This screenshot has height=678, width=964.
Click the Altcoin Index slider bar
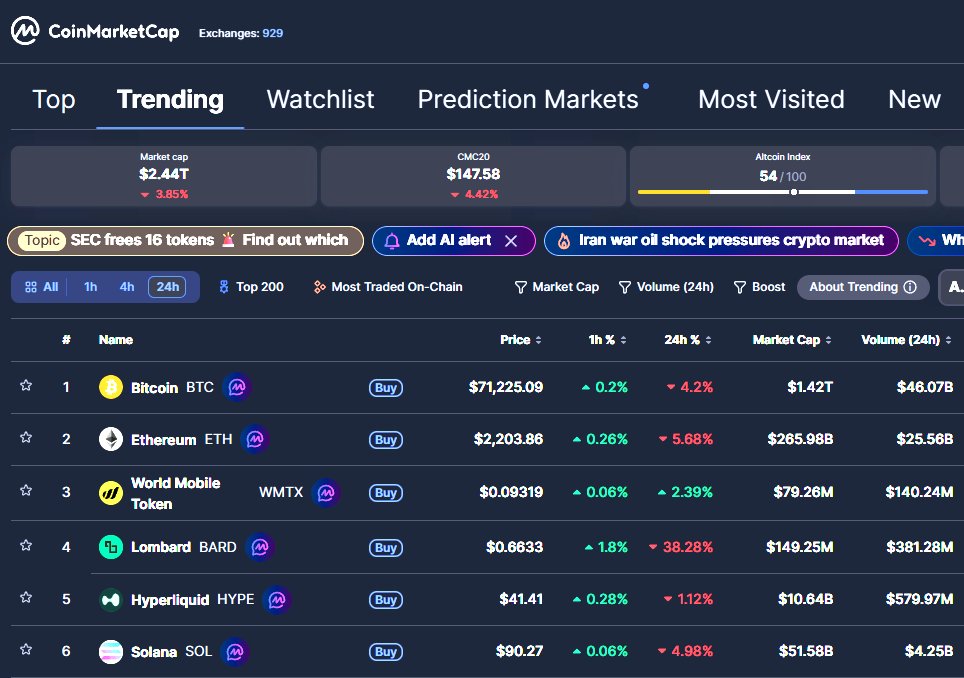click(x=783, y=192)
